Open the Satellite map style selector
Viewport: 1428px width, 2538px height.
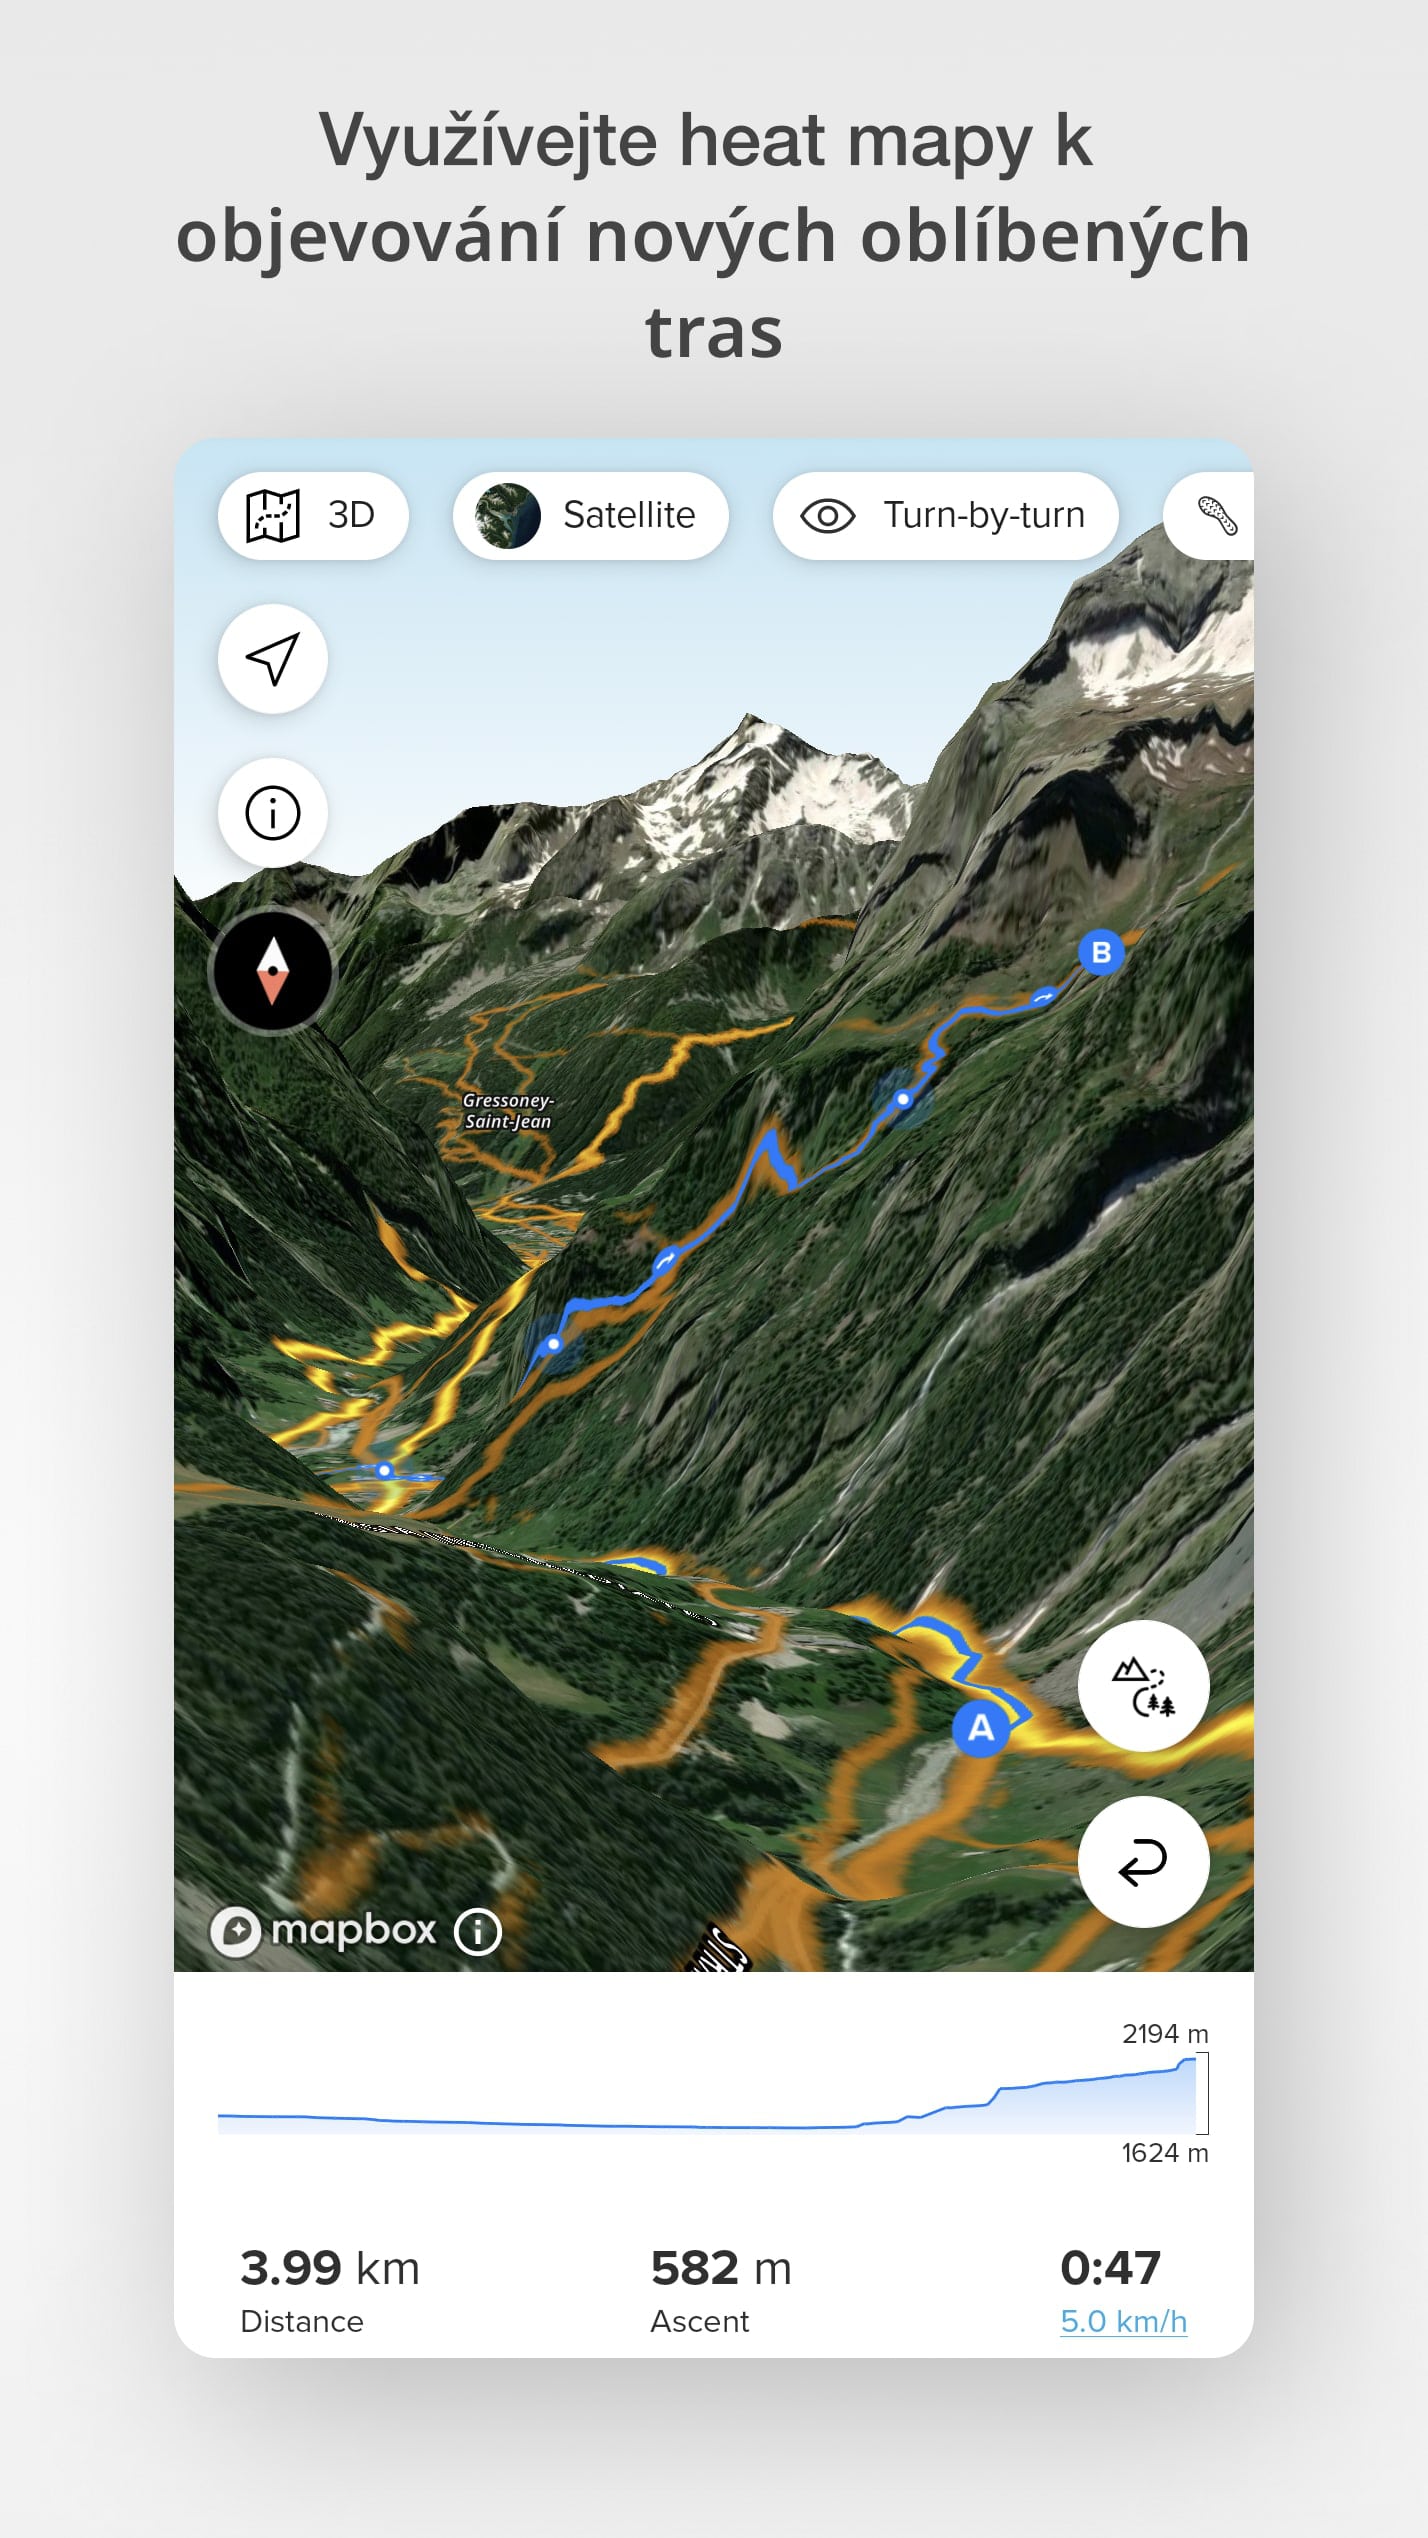(590, 515)
